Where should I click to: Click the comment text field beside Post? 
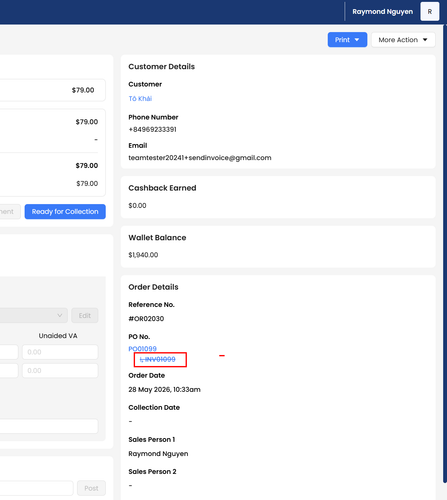[x=36, y=488]
